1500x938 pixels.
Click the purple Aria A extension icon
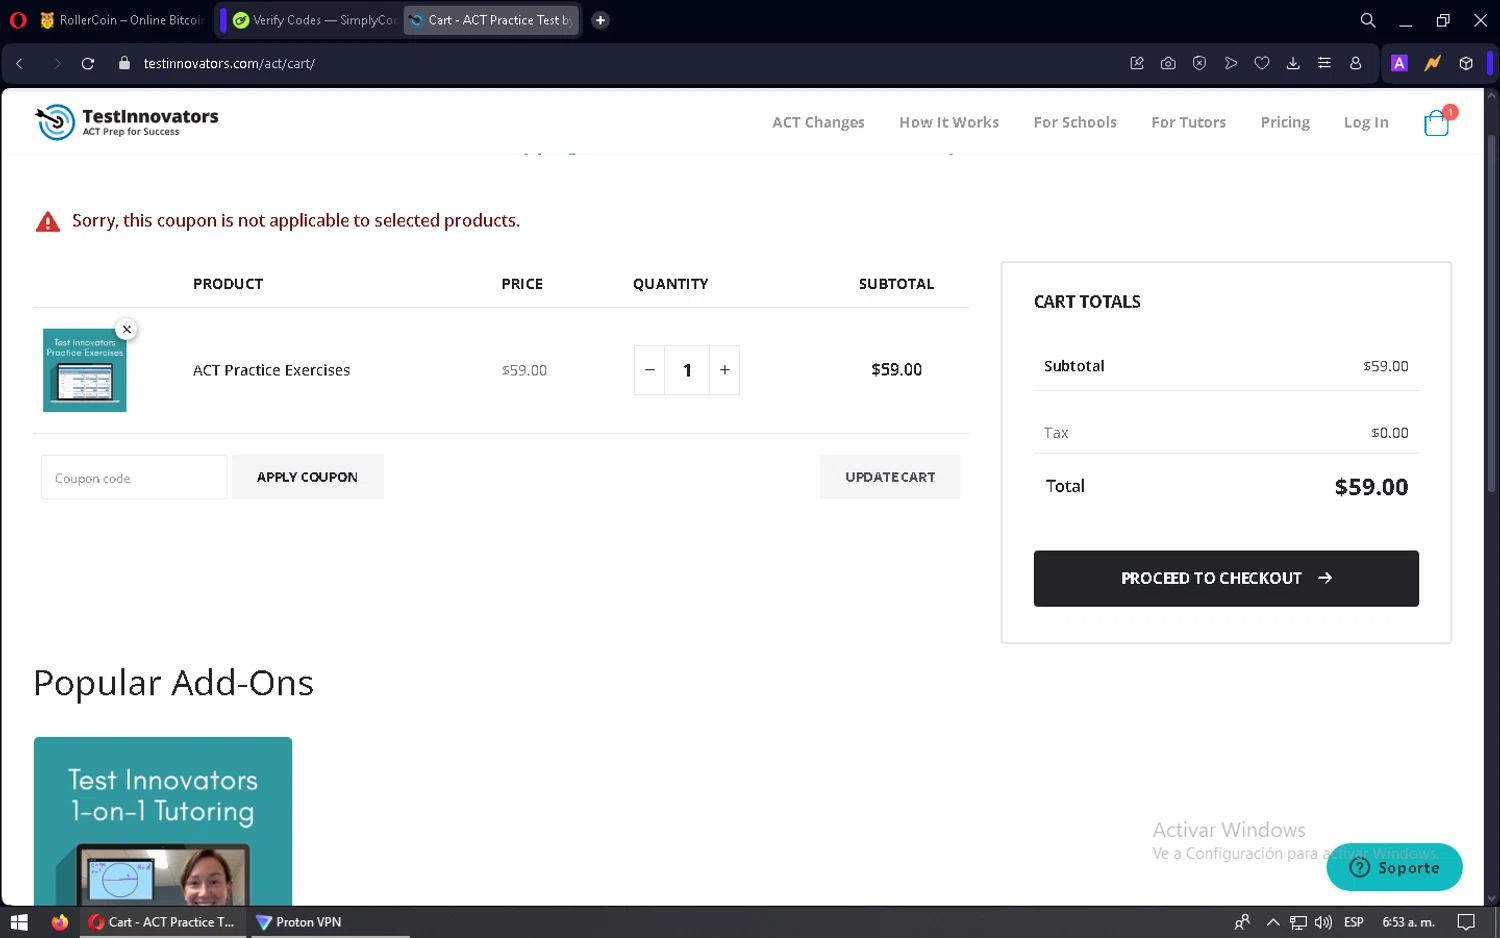coord(1399,63)
